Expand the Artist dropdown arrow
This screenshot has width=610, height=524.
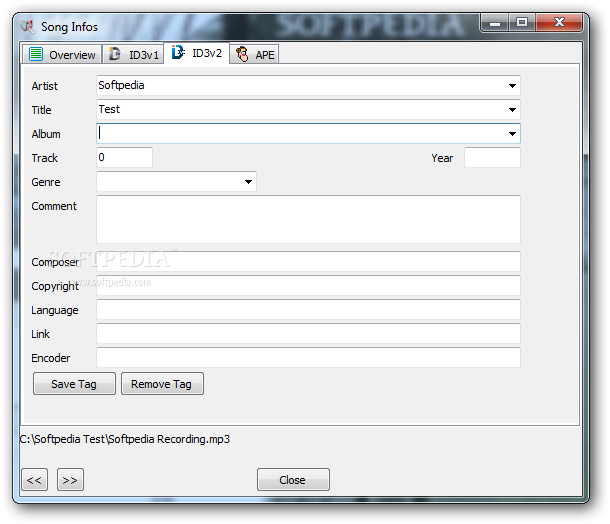tap(512, 86)
